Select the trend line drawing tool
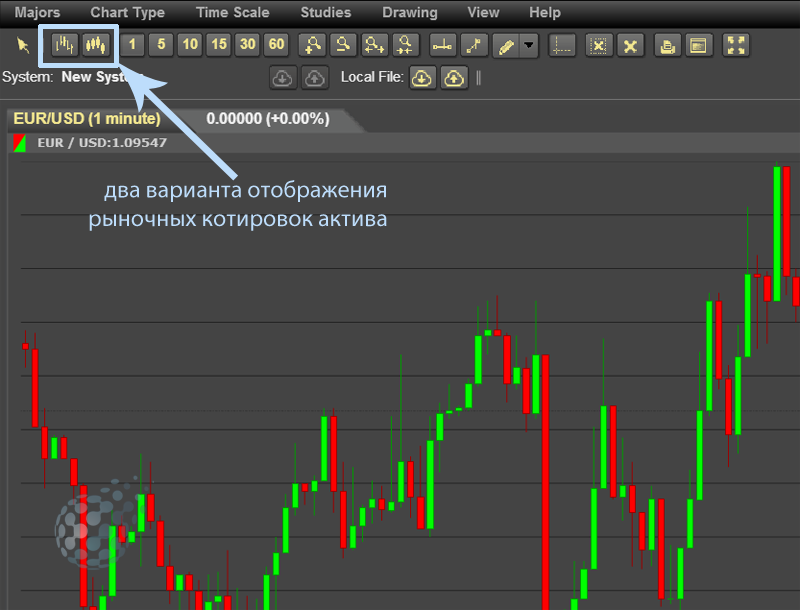 point(474,45)
